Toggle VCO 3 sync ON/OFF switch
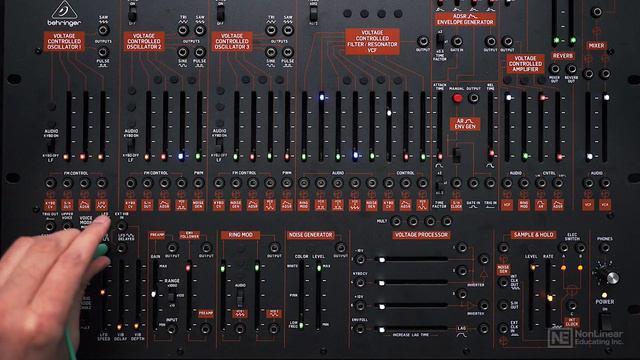This screenshot has height=360, width=640. tap(220, 14)
